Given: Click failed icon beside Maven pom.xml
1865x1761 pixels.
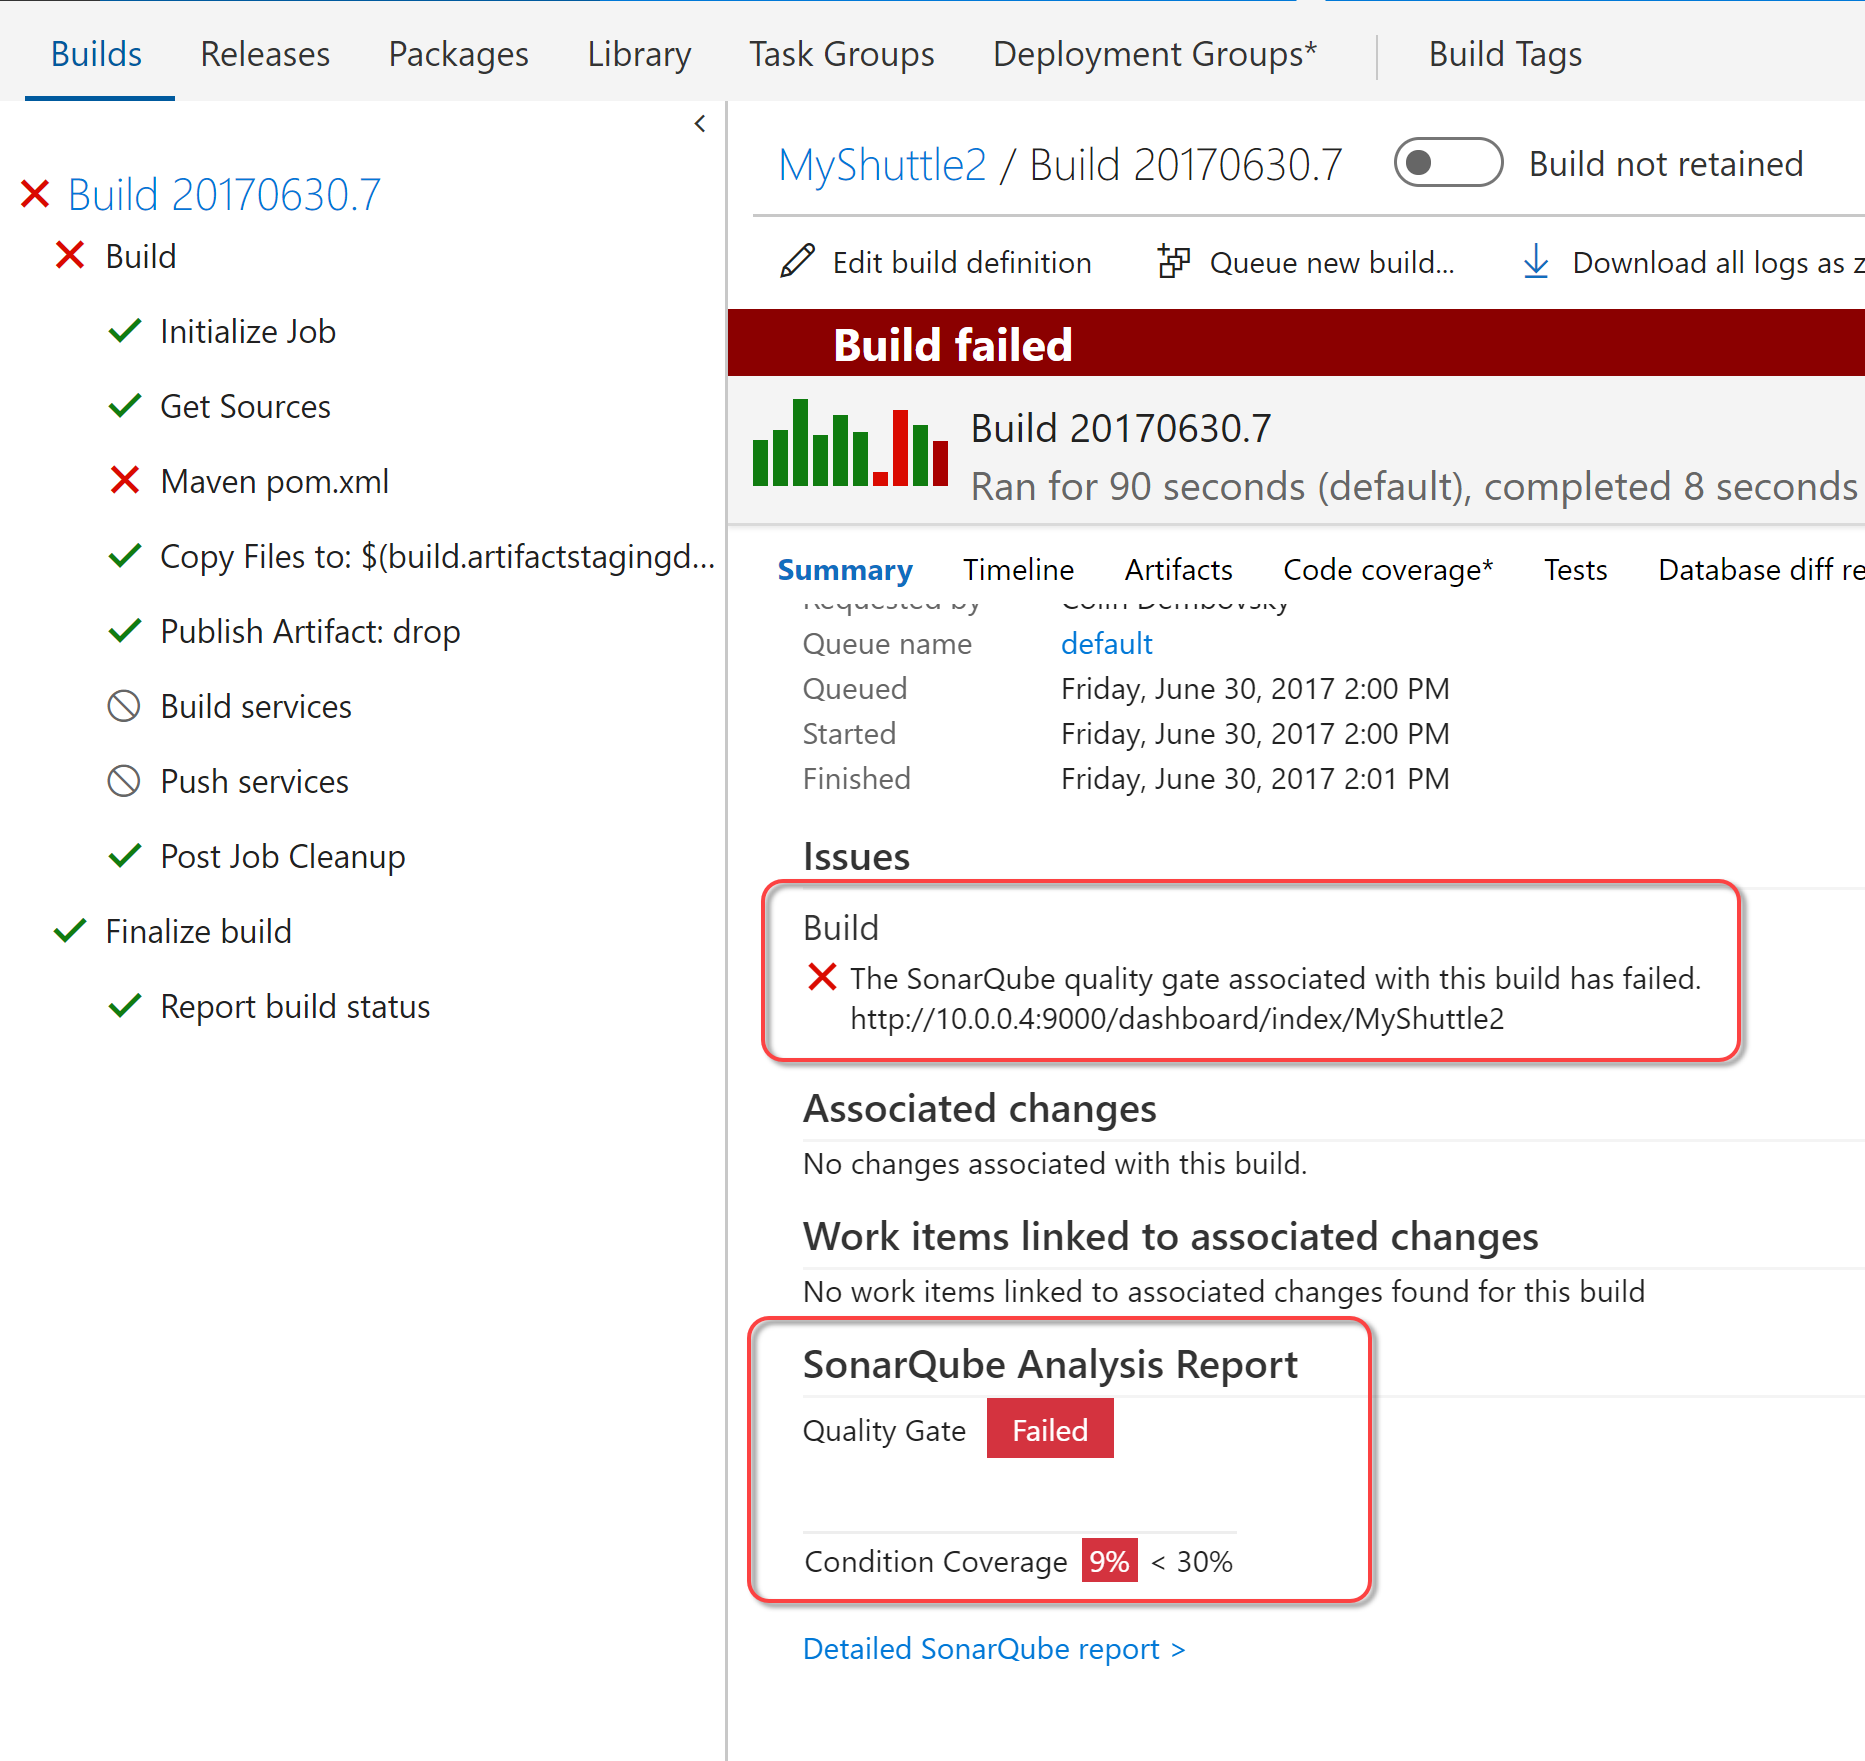Looking at the screenshot, I should point(125,480).
